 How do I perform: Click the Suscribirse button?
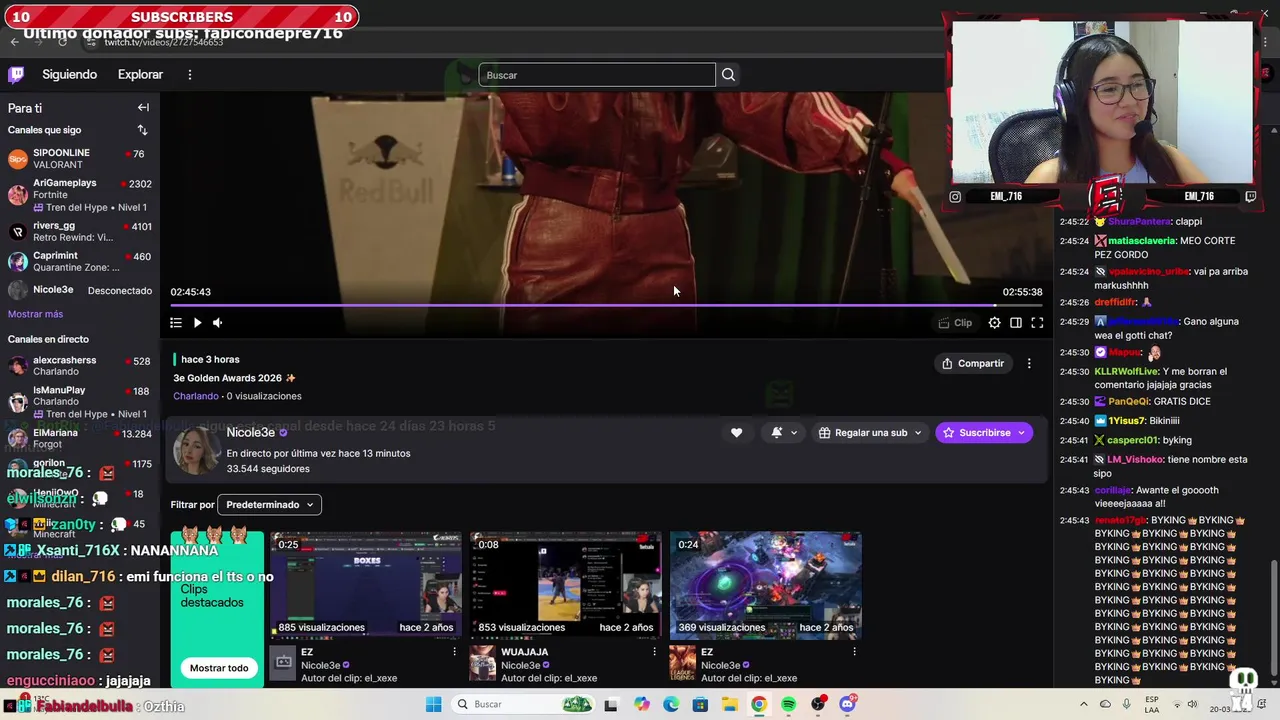pos(984,433)
